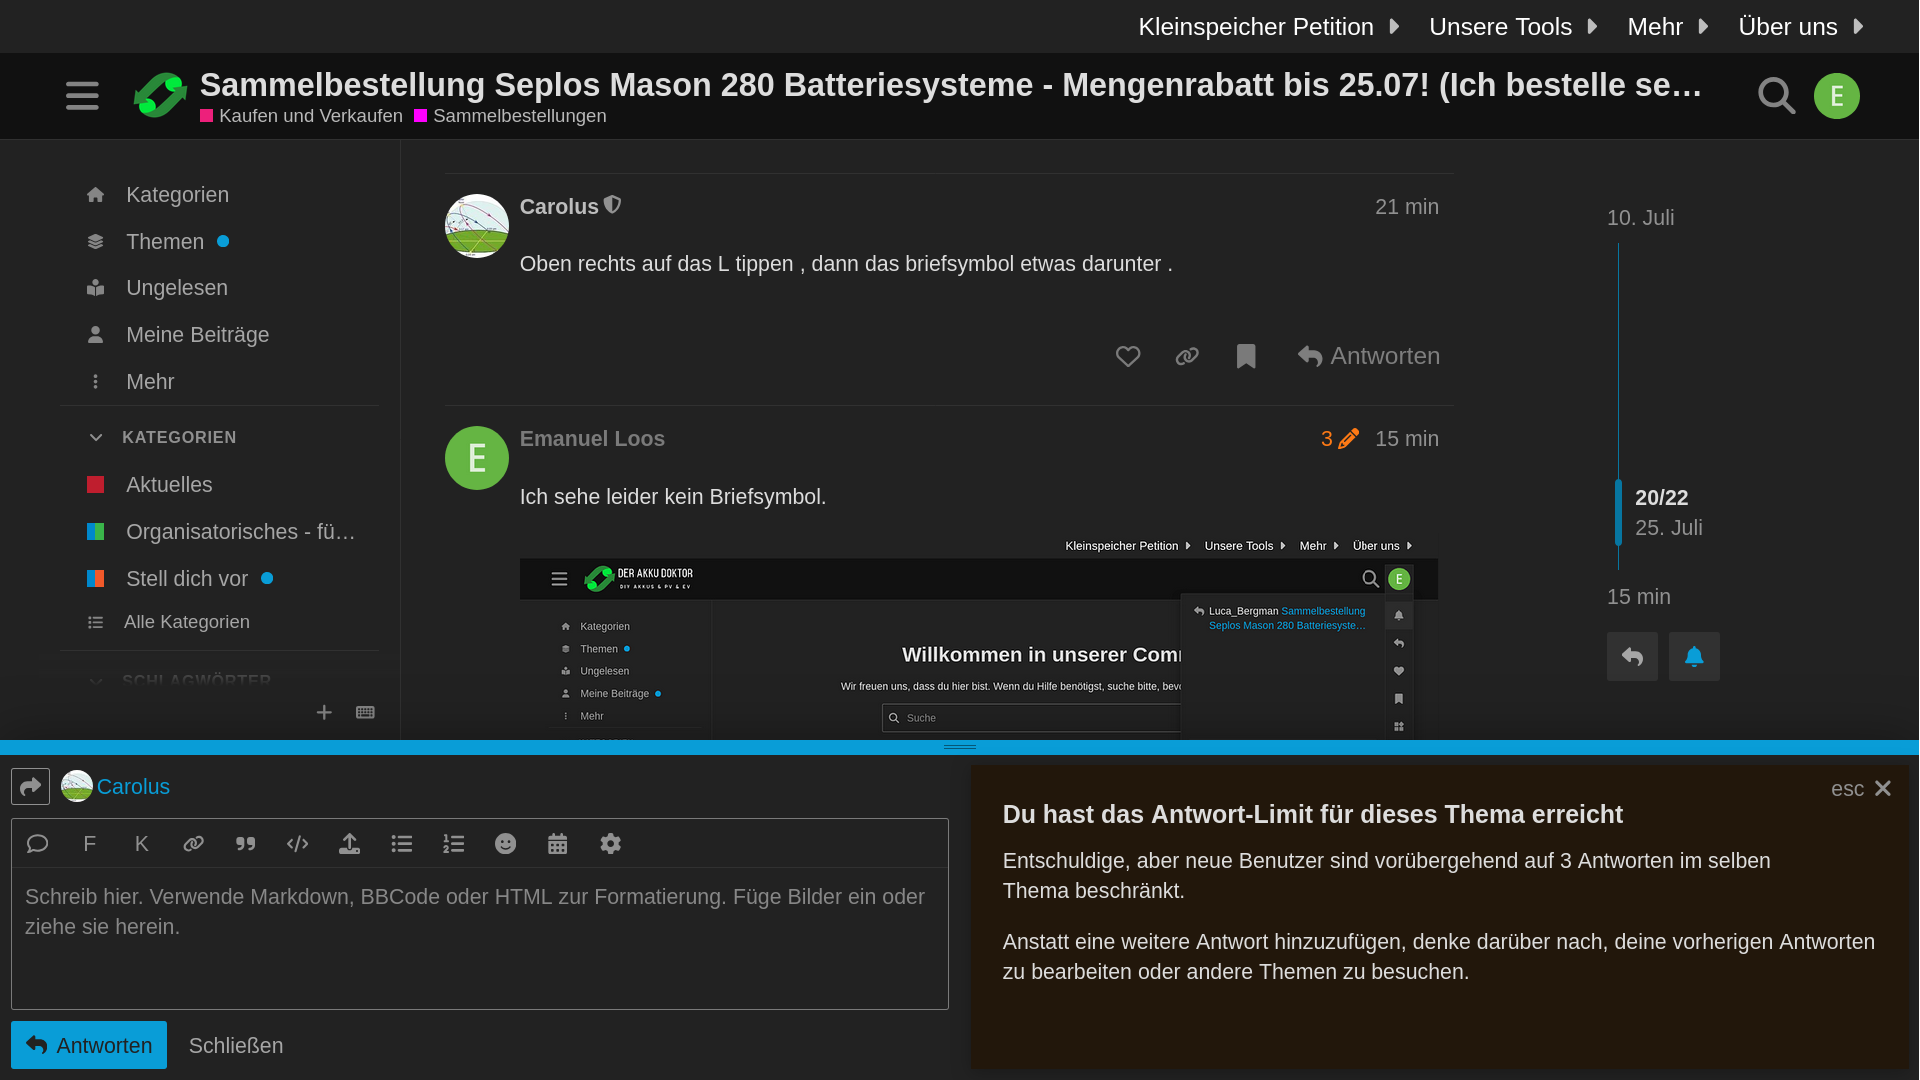Screen dimensions: 1920x1080
Task: Open composer options gear menu
Action: (610, 844)
